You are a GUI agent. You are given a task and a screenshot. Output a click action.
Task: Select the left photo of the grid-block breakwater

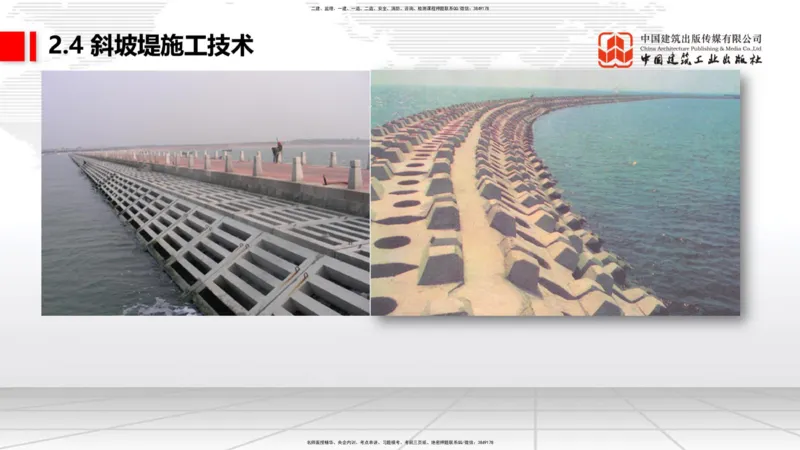[x=205, y=193]
